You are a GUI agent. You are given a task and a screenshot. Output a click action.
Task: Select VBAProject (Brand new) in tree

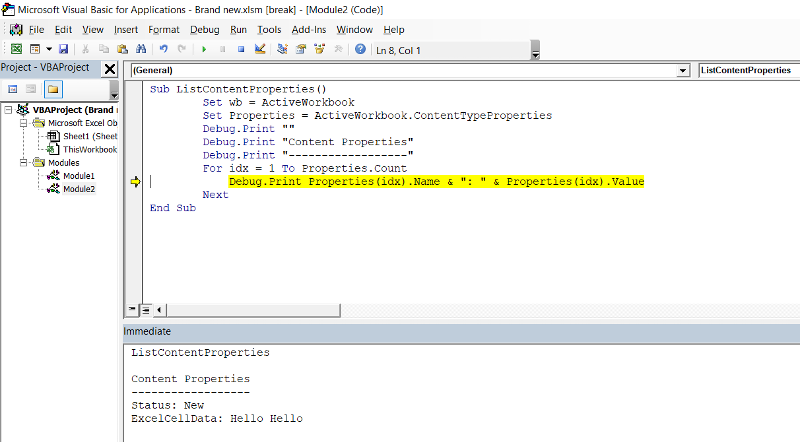coord(73,110)
